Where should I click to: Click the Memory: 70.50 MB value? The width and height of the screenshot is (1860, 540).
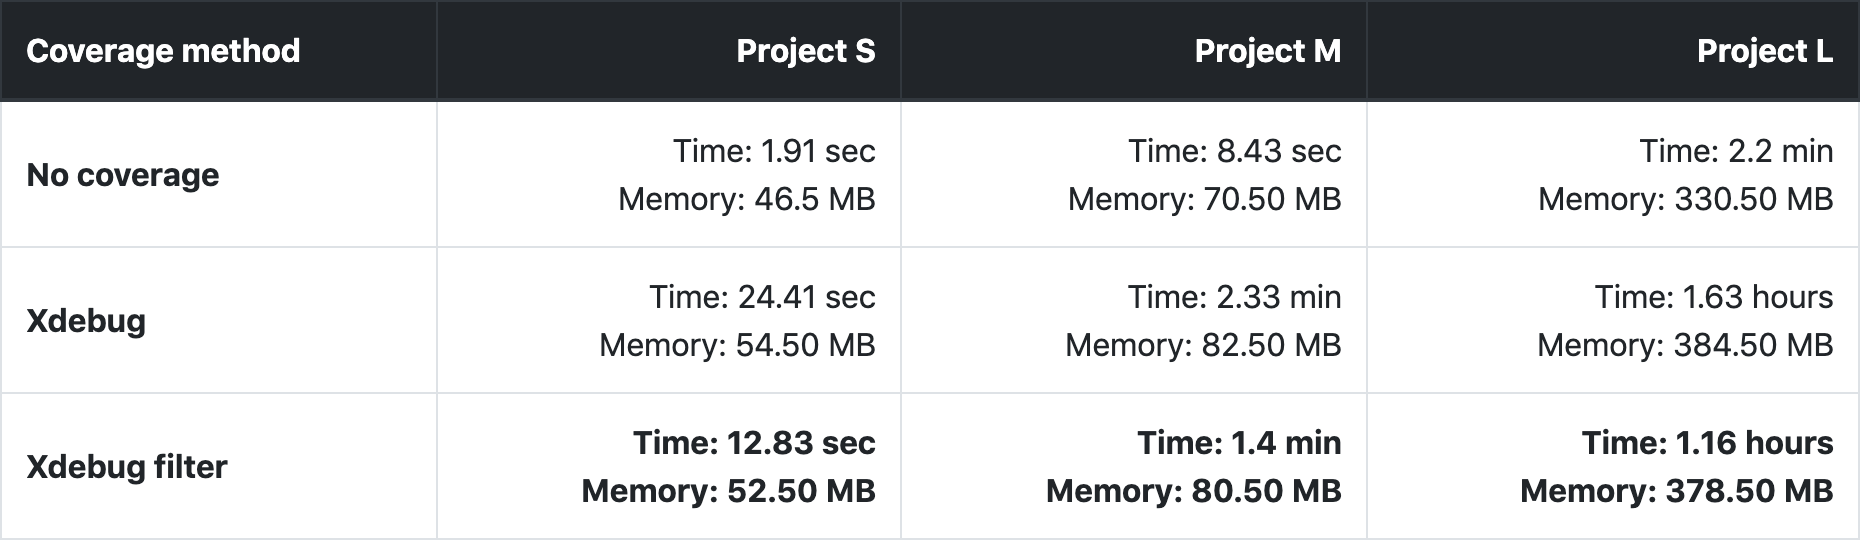[1205, 199]
